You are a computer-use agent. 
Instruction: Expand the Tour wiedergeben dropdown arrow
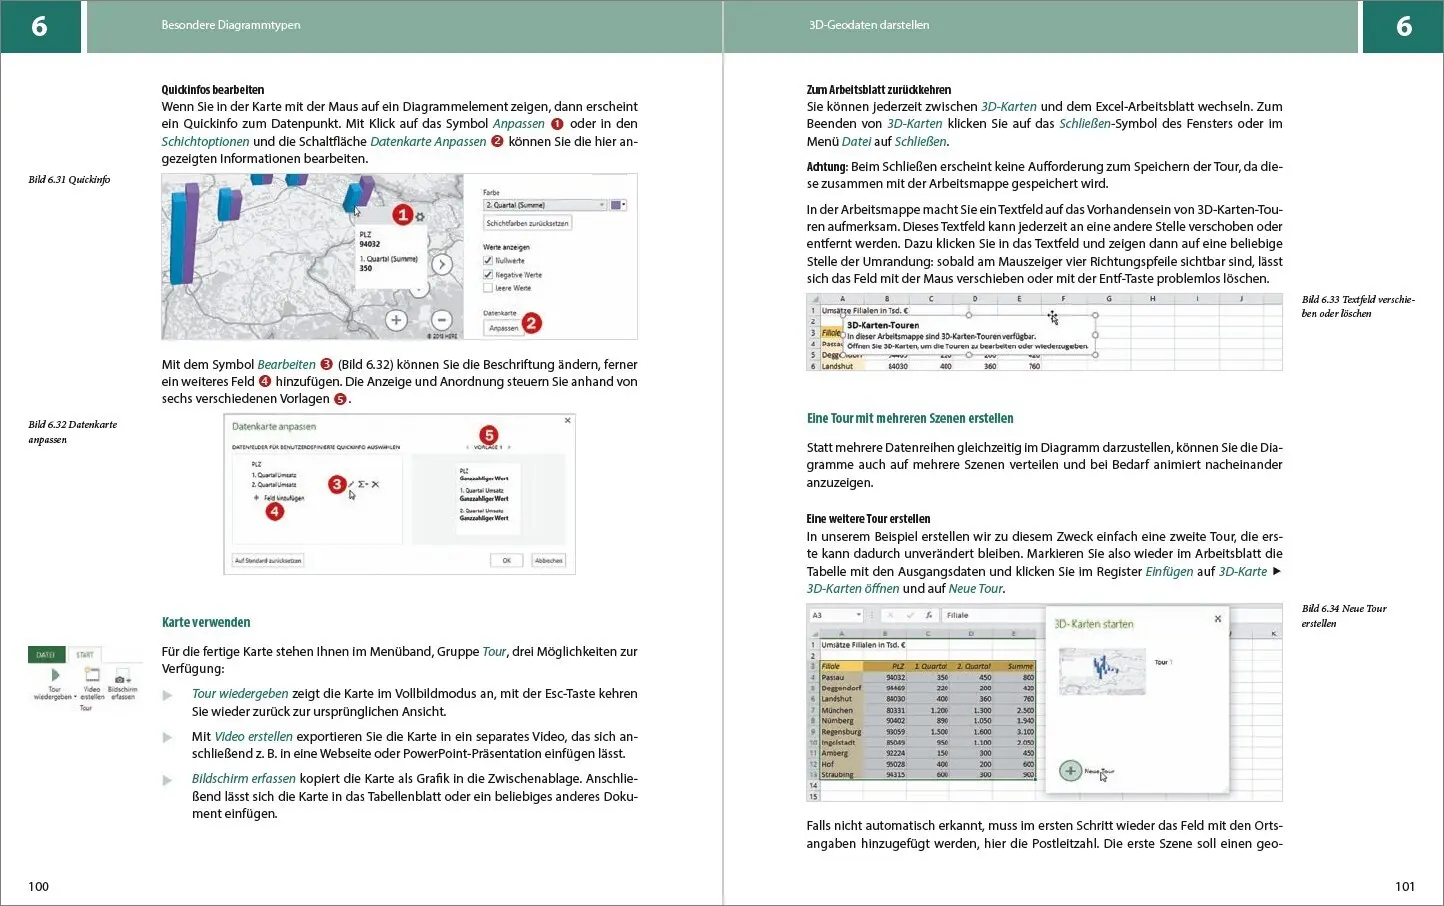click(x=76, y=697)
